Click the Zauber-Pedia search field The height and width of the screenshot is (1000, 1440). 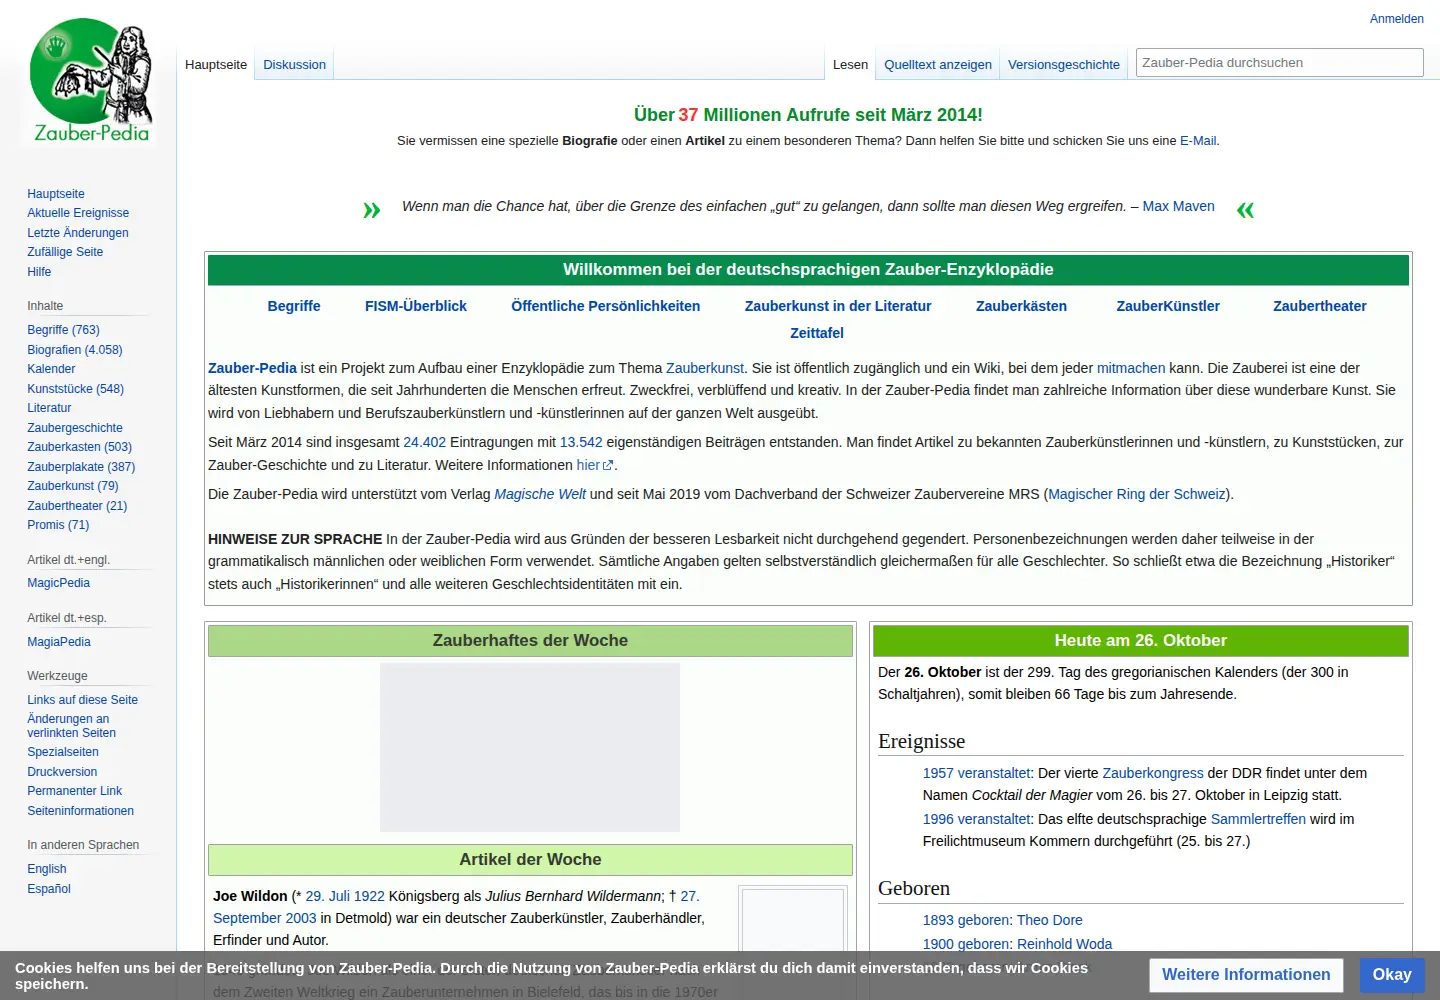pos(1279,62)
